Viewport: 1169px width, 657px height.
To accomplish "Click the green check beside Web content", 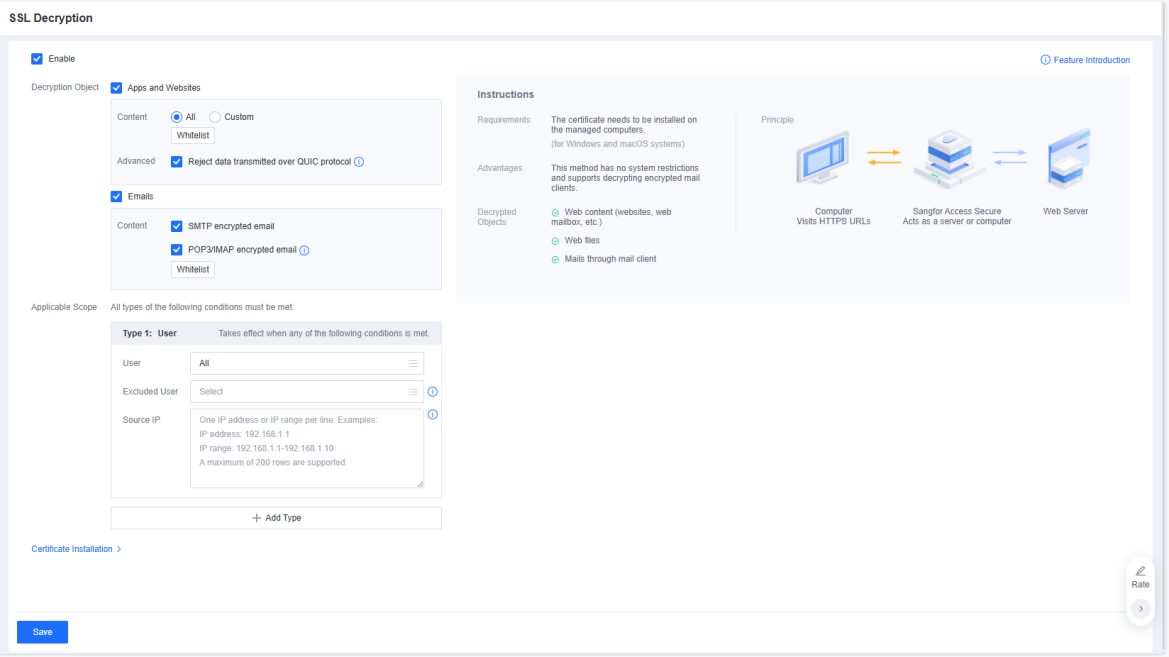I will coord(555,213).
